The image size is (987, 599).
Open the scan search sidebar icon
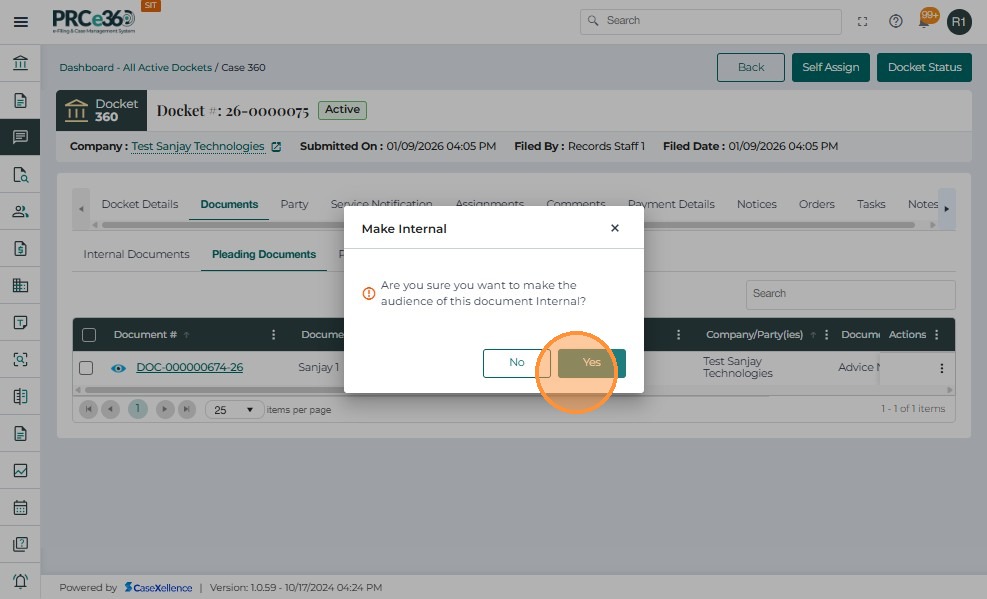(20, 359)
